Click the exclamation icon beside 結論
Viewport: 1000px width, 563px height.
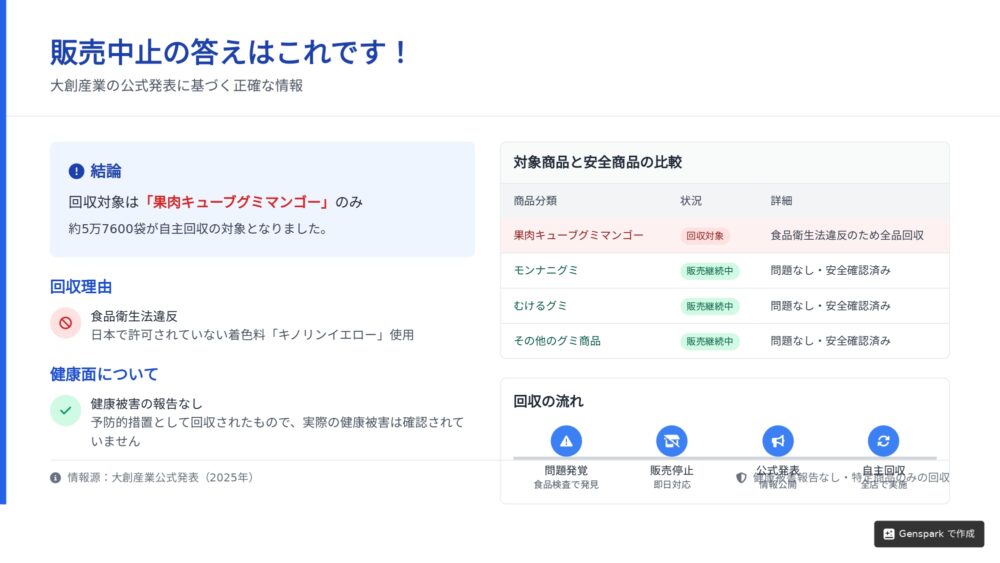click(x=76, y=171)
